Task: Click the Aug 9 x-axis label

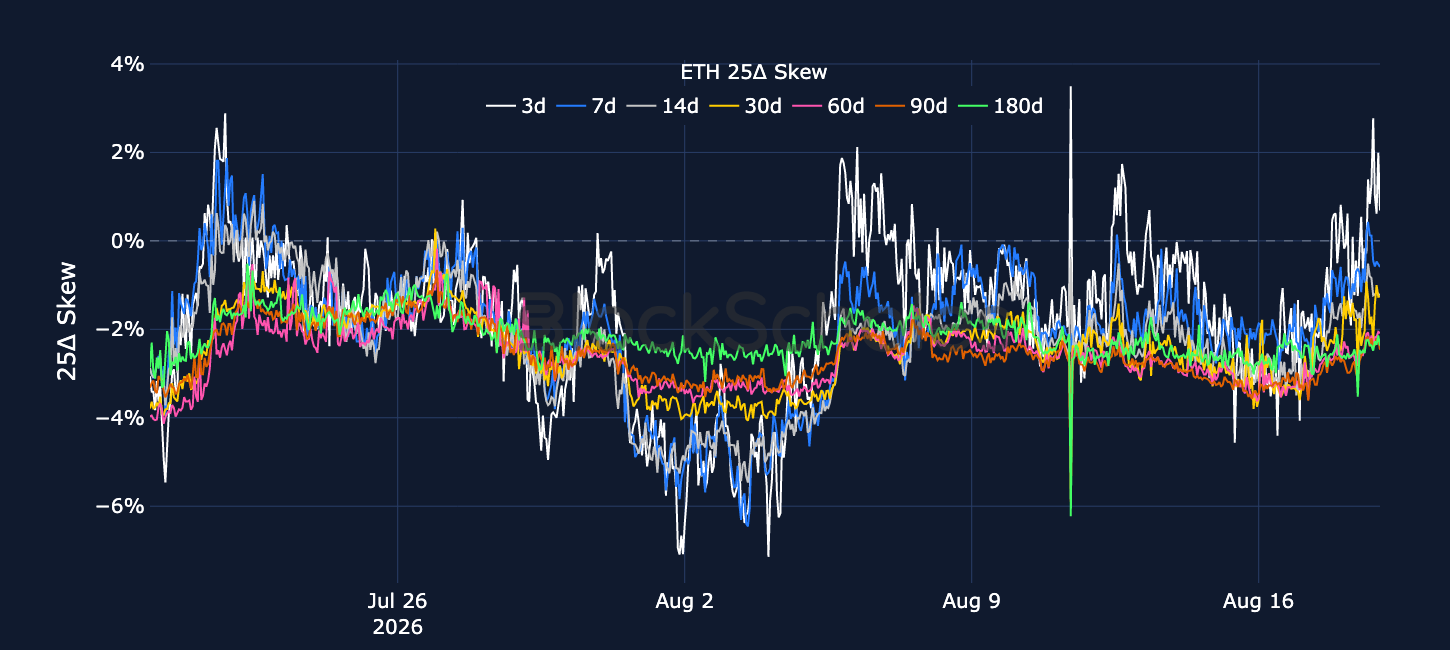Action: point(971,602)
